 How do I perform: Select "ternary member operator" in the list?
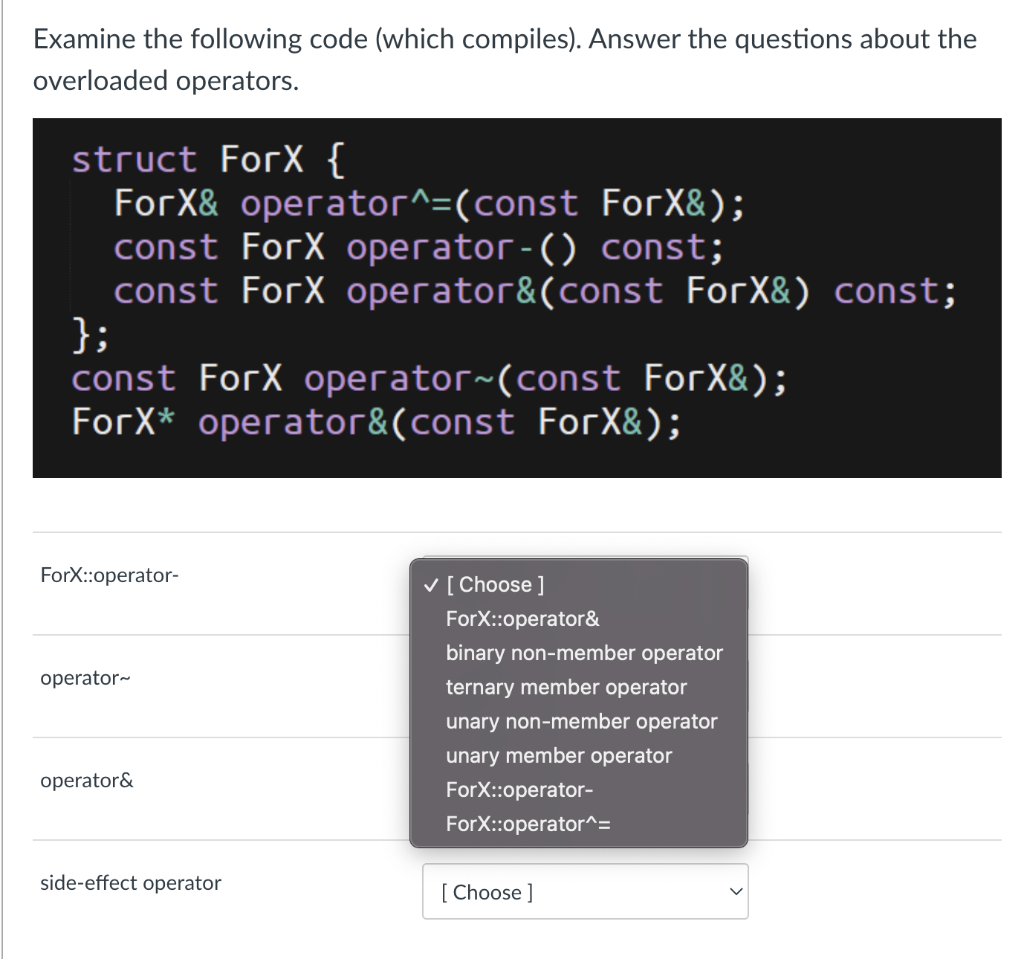click(567, 687)
